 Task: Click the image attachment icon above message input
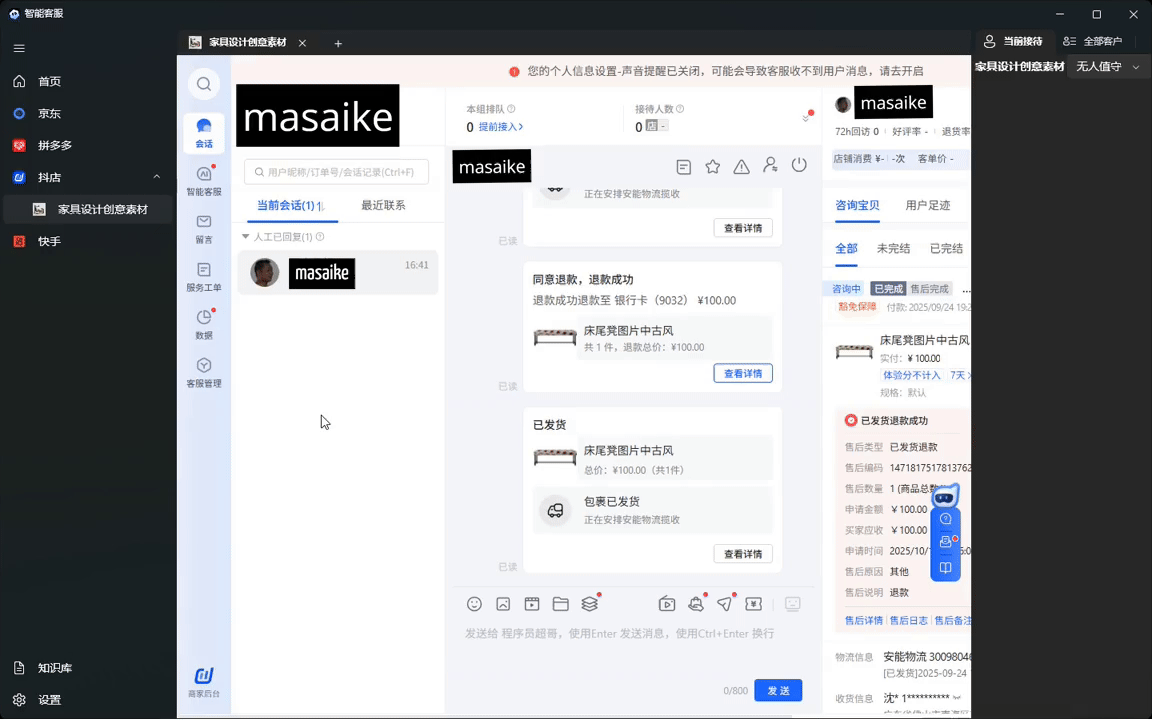pyautogui.click(x=502, y=604)
